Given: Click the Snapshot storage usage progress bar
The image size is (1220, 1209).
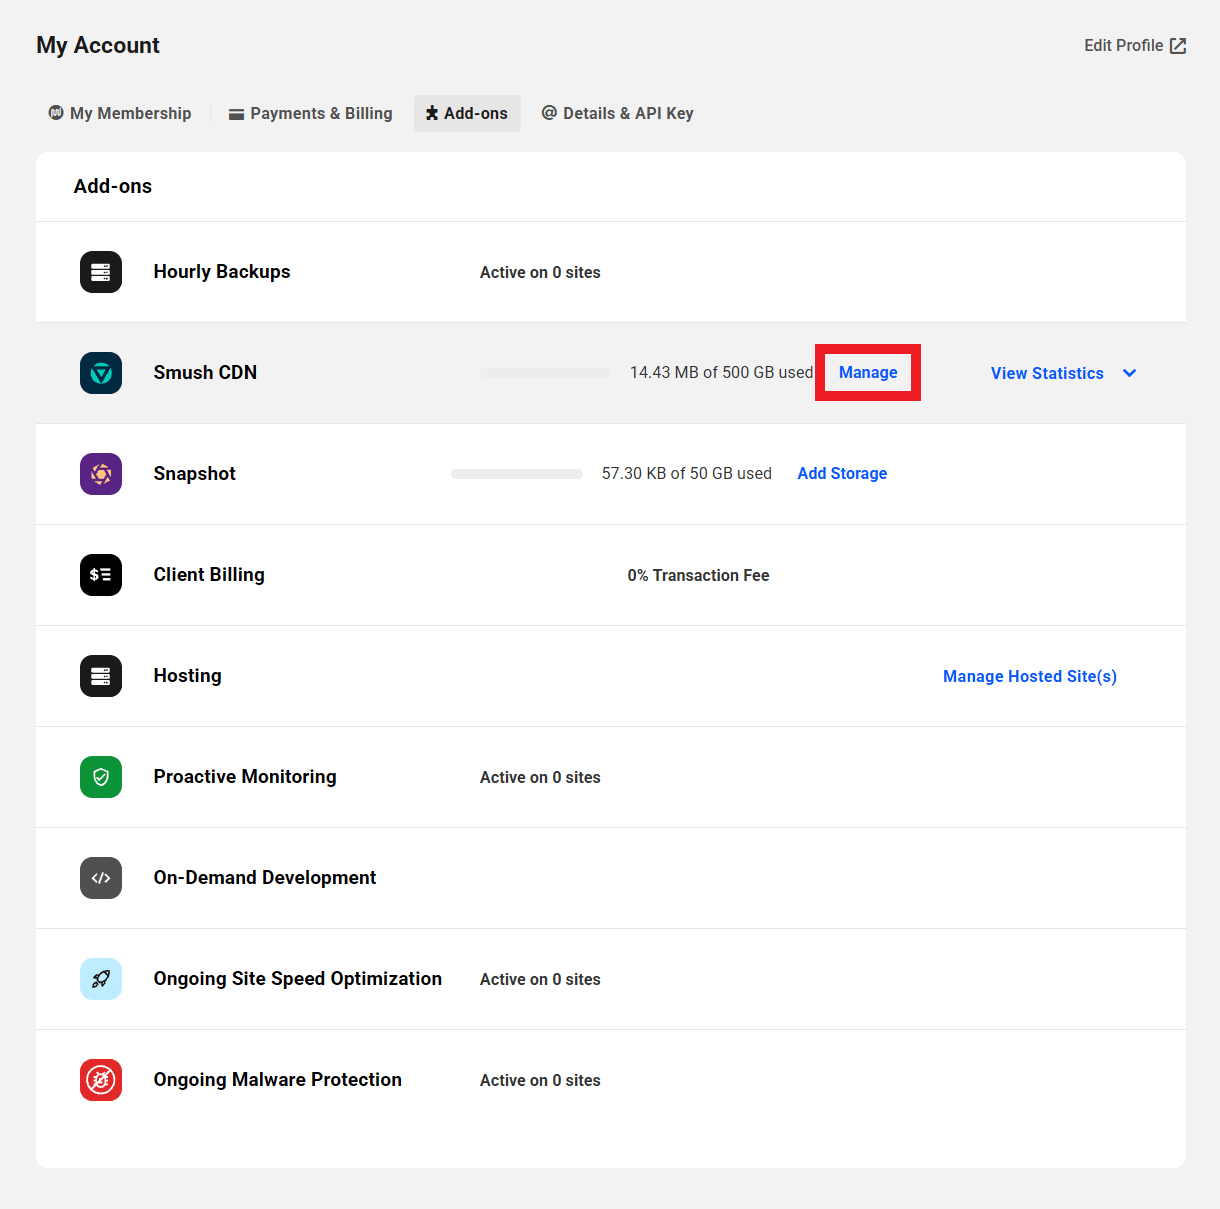Looking at the screenshot, I should click(517, 474).
